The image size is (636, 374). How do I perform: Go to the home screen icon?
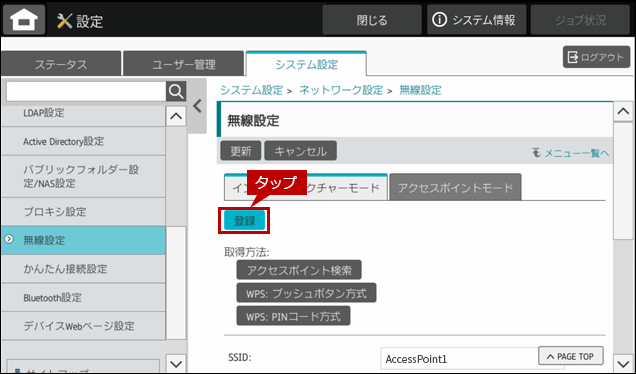click(x=24, y=20)
